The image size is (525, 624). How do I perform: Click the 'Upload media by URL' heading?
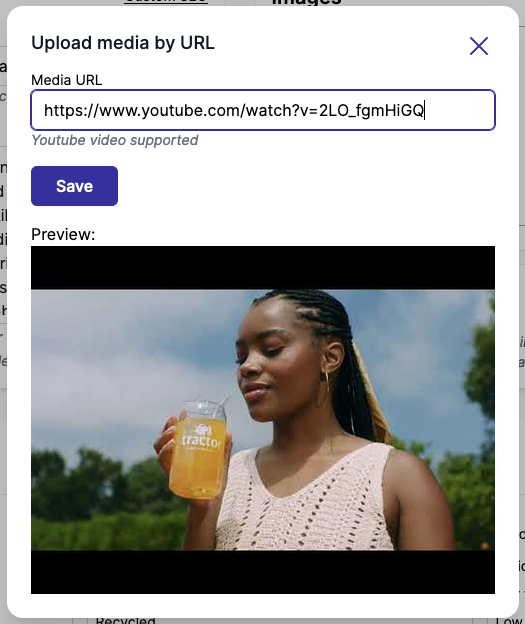click(123, 43)
